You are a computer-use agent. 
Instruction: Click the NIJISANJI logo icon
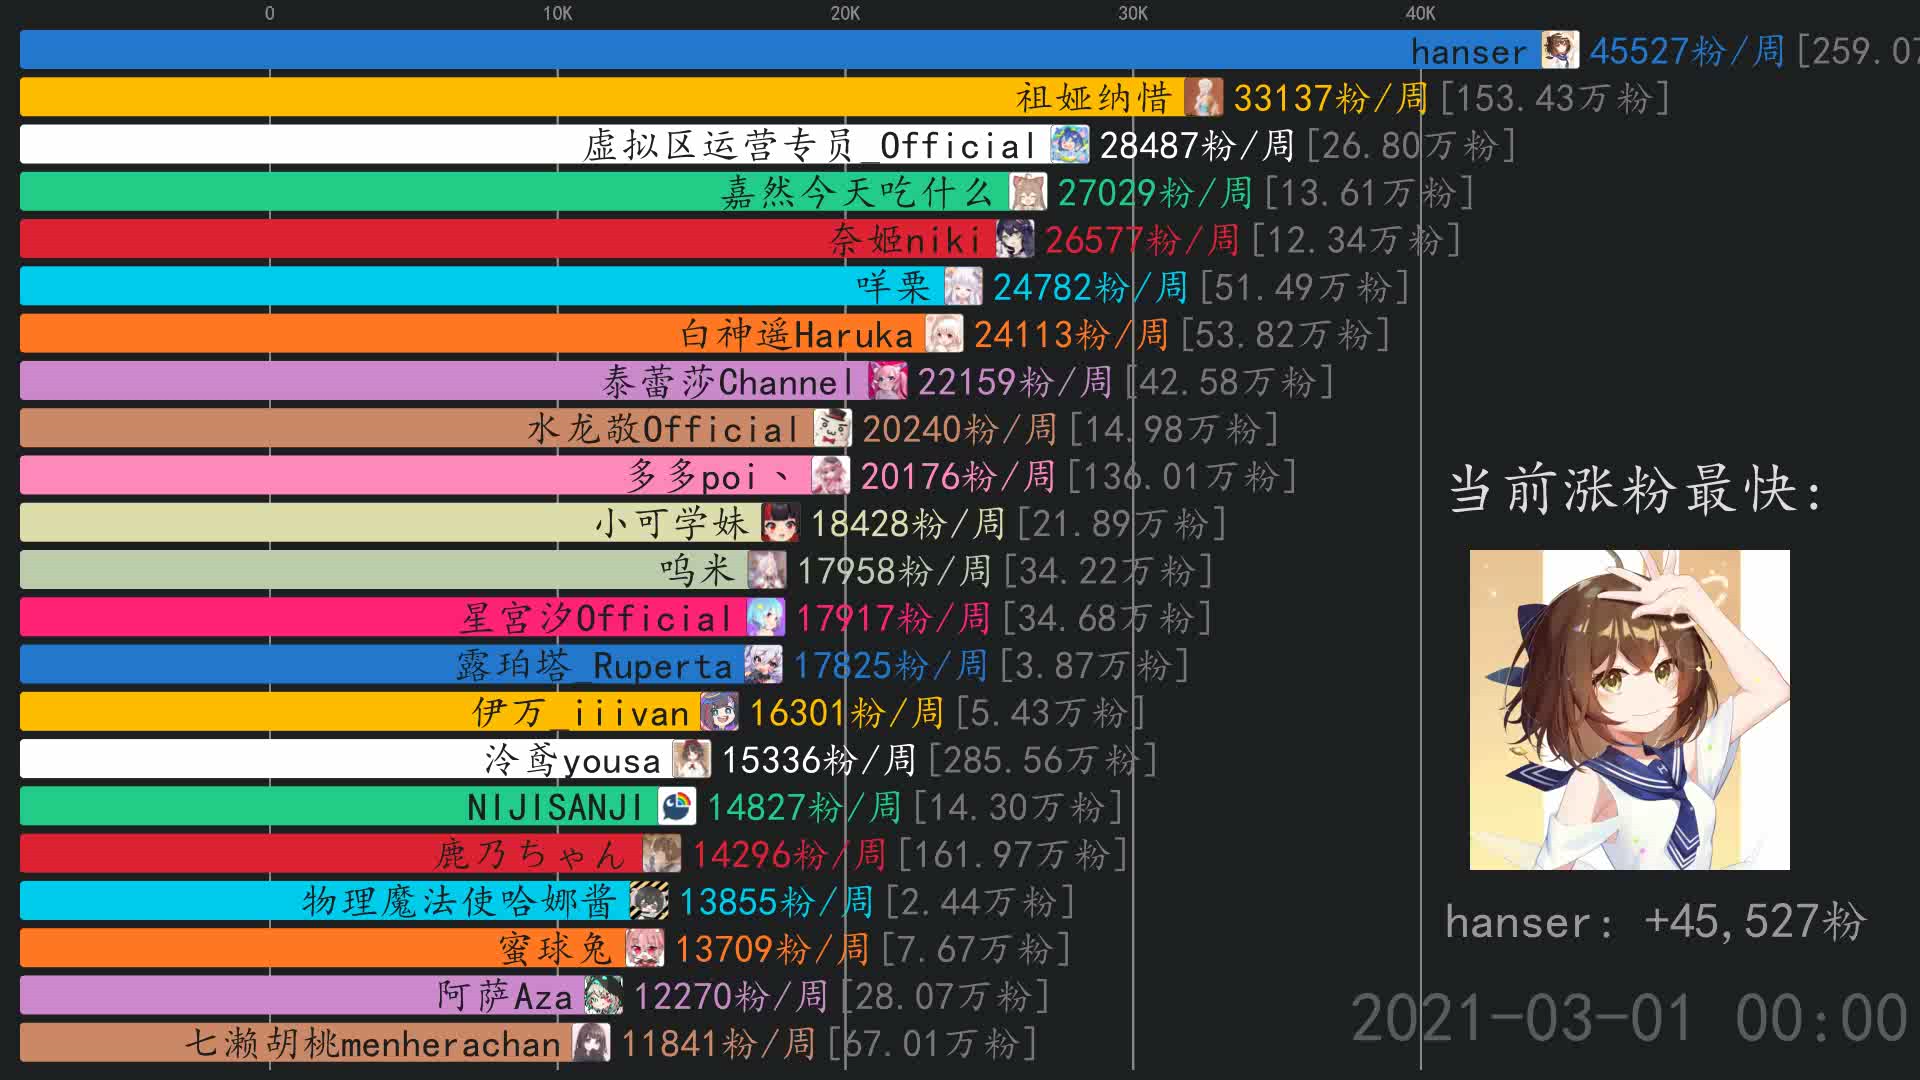tap(677, 806)
